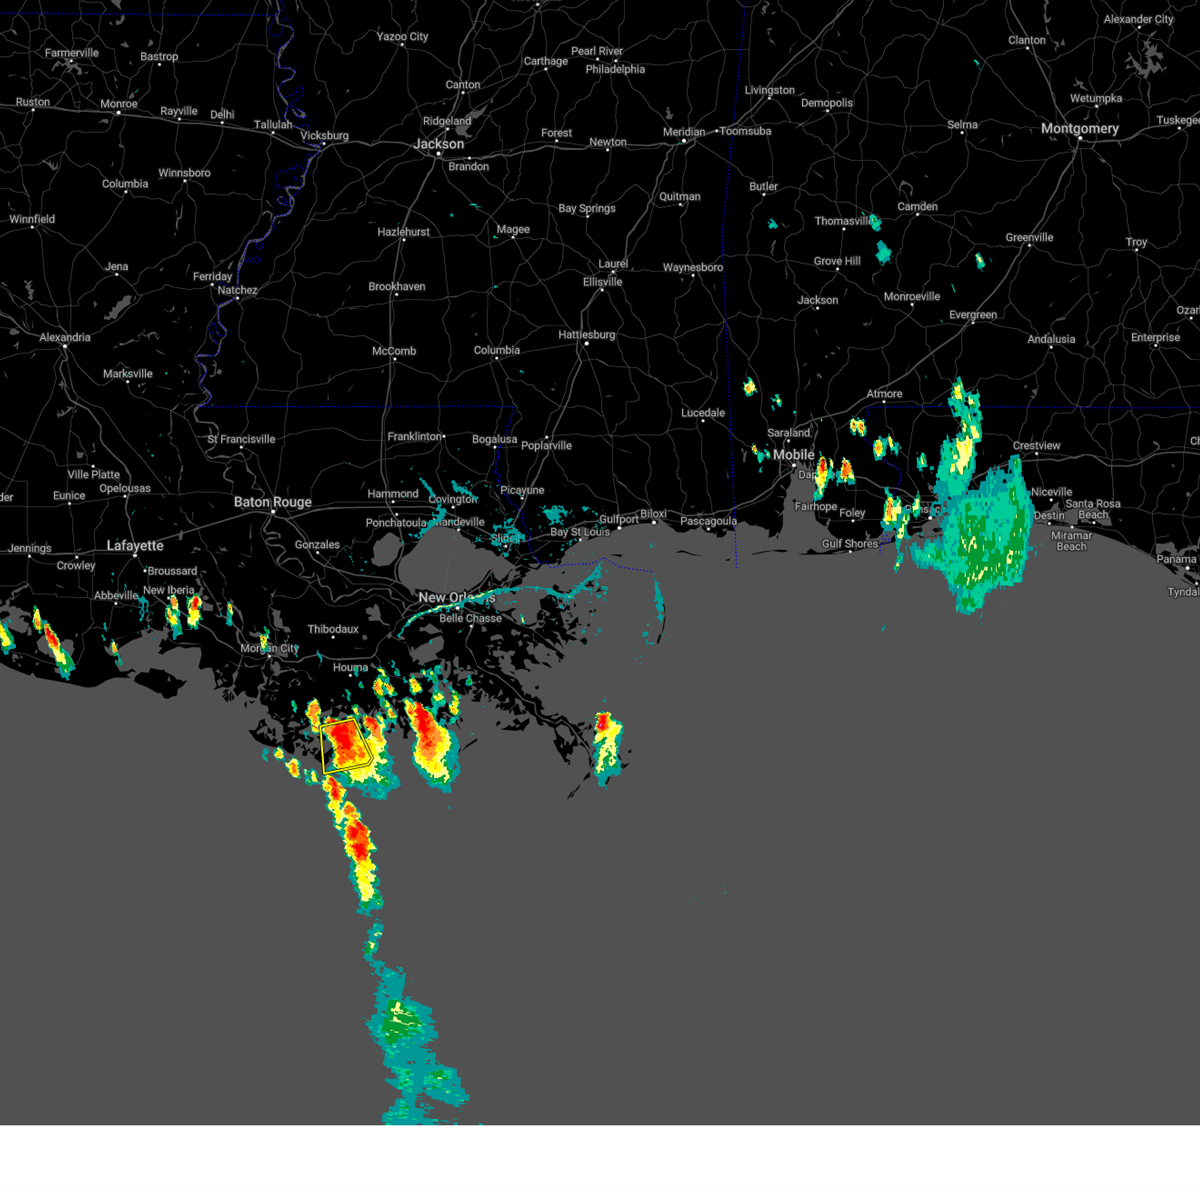The image size is (1200, 1200).
Task: Select the Thibodaux label
Action: click(333, 630)
